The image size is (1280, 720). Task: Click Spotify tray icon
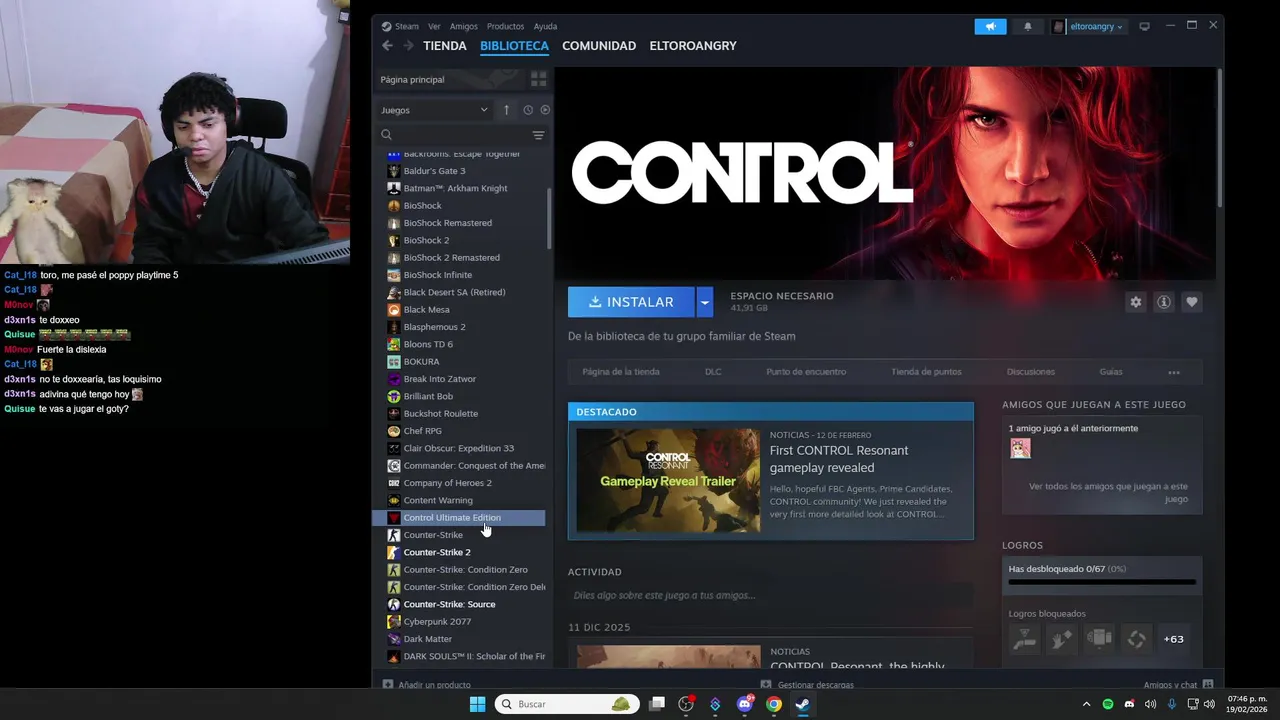[1108, 704]
